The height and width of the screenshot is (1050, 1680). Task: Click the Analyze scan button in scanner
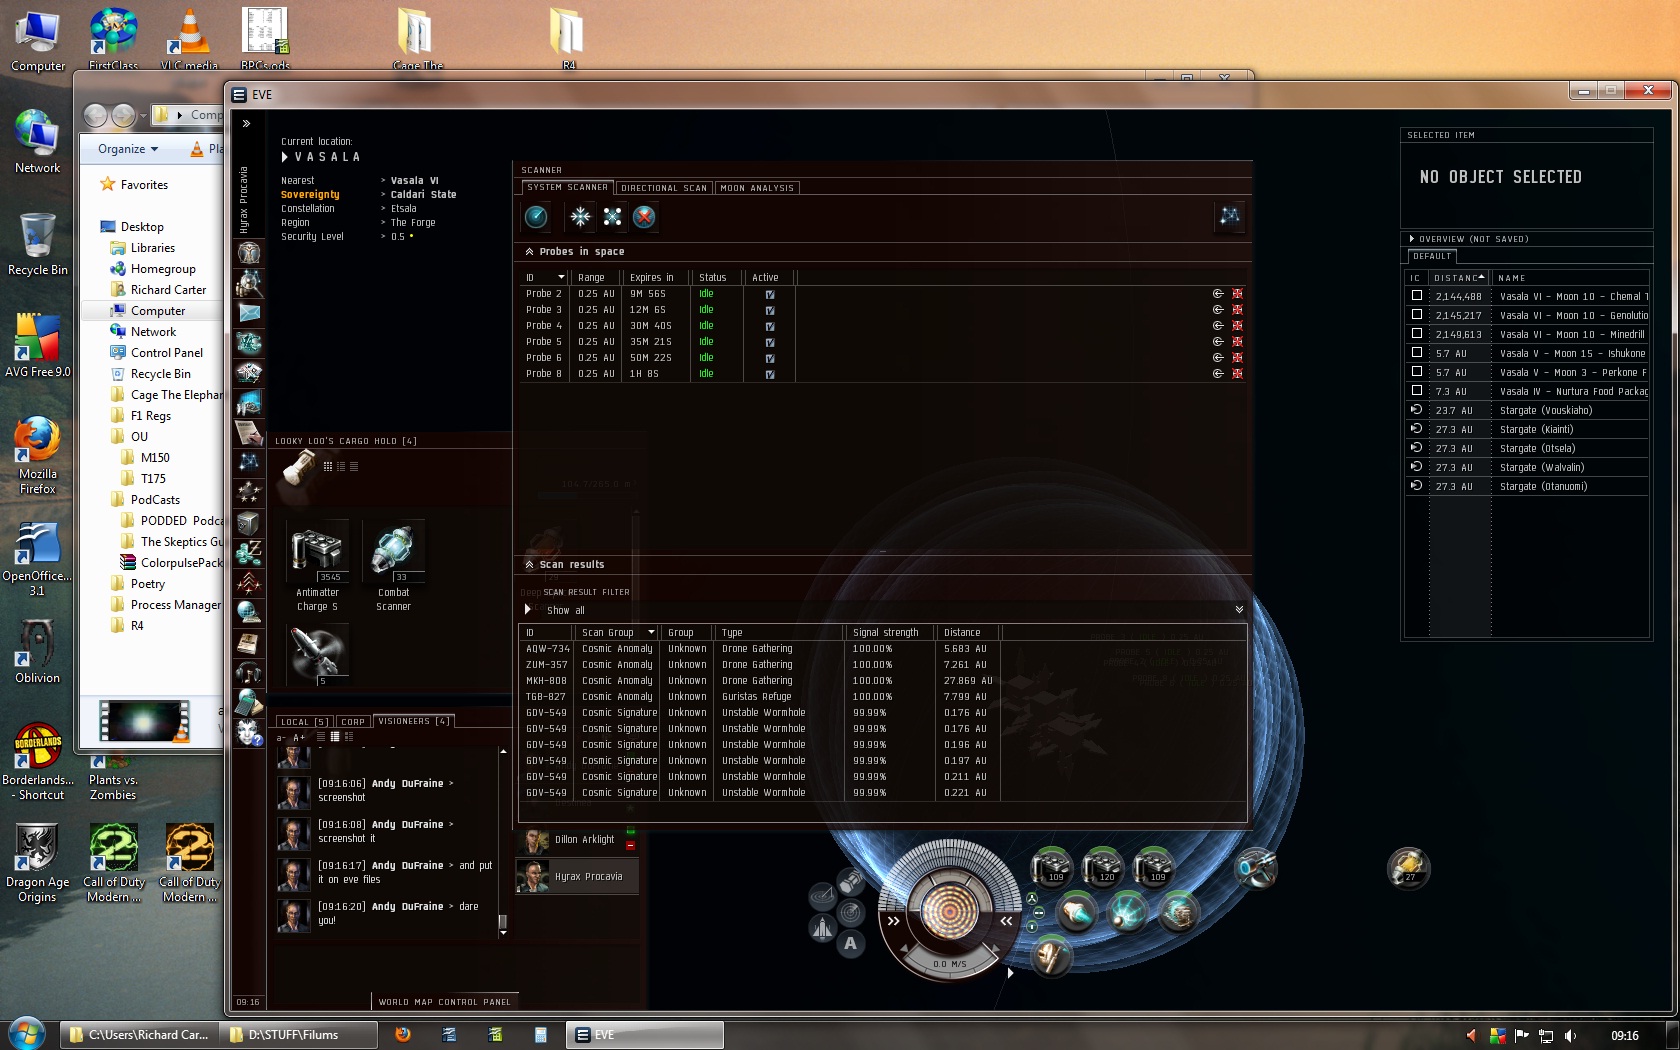(x=536, y=216)
